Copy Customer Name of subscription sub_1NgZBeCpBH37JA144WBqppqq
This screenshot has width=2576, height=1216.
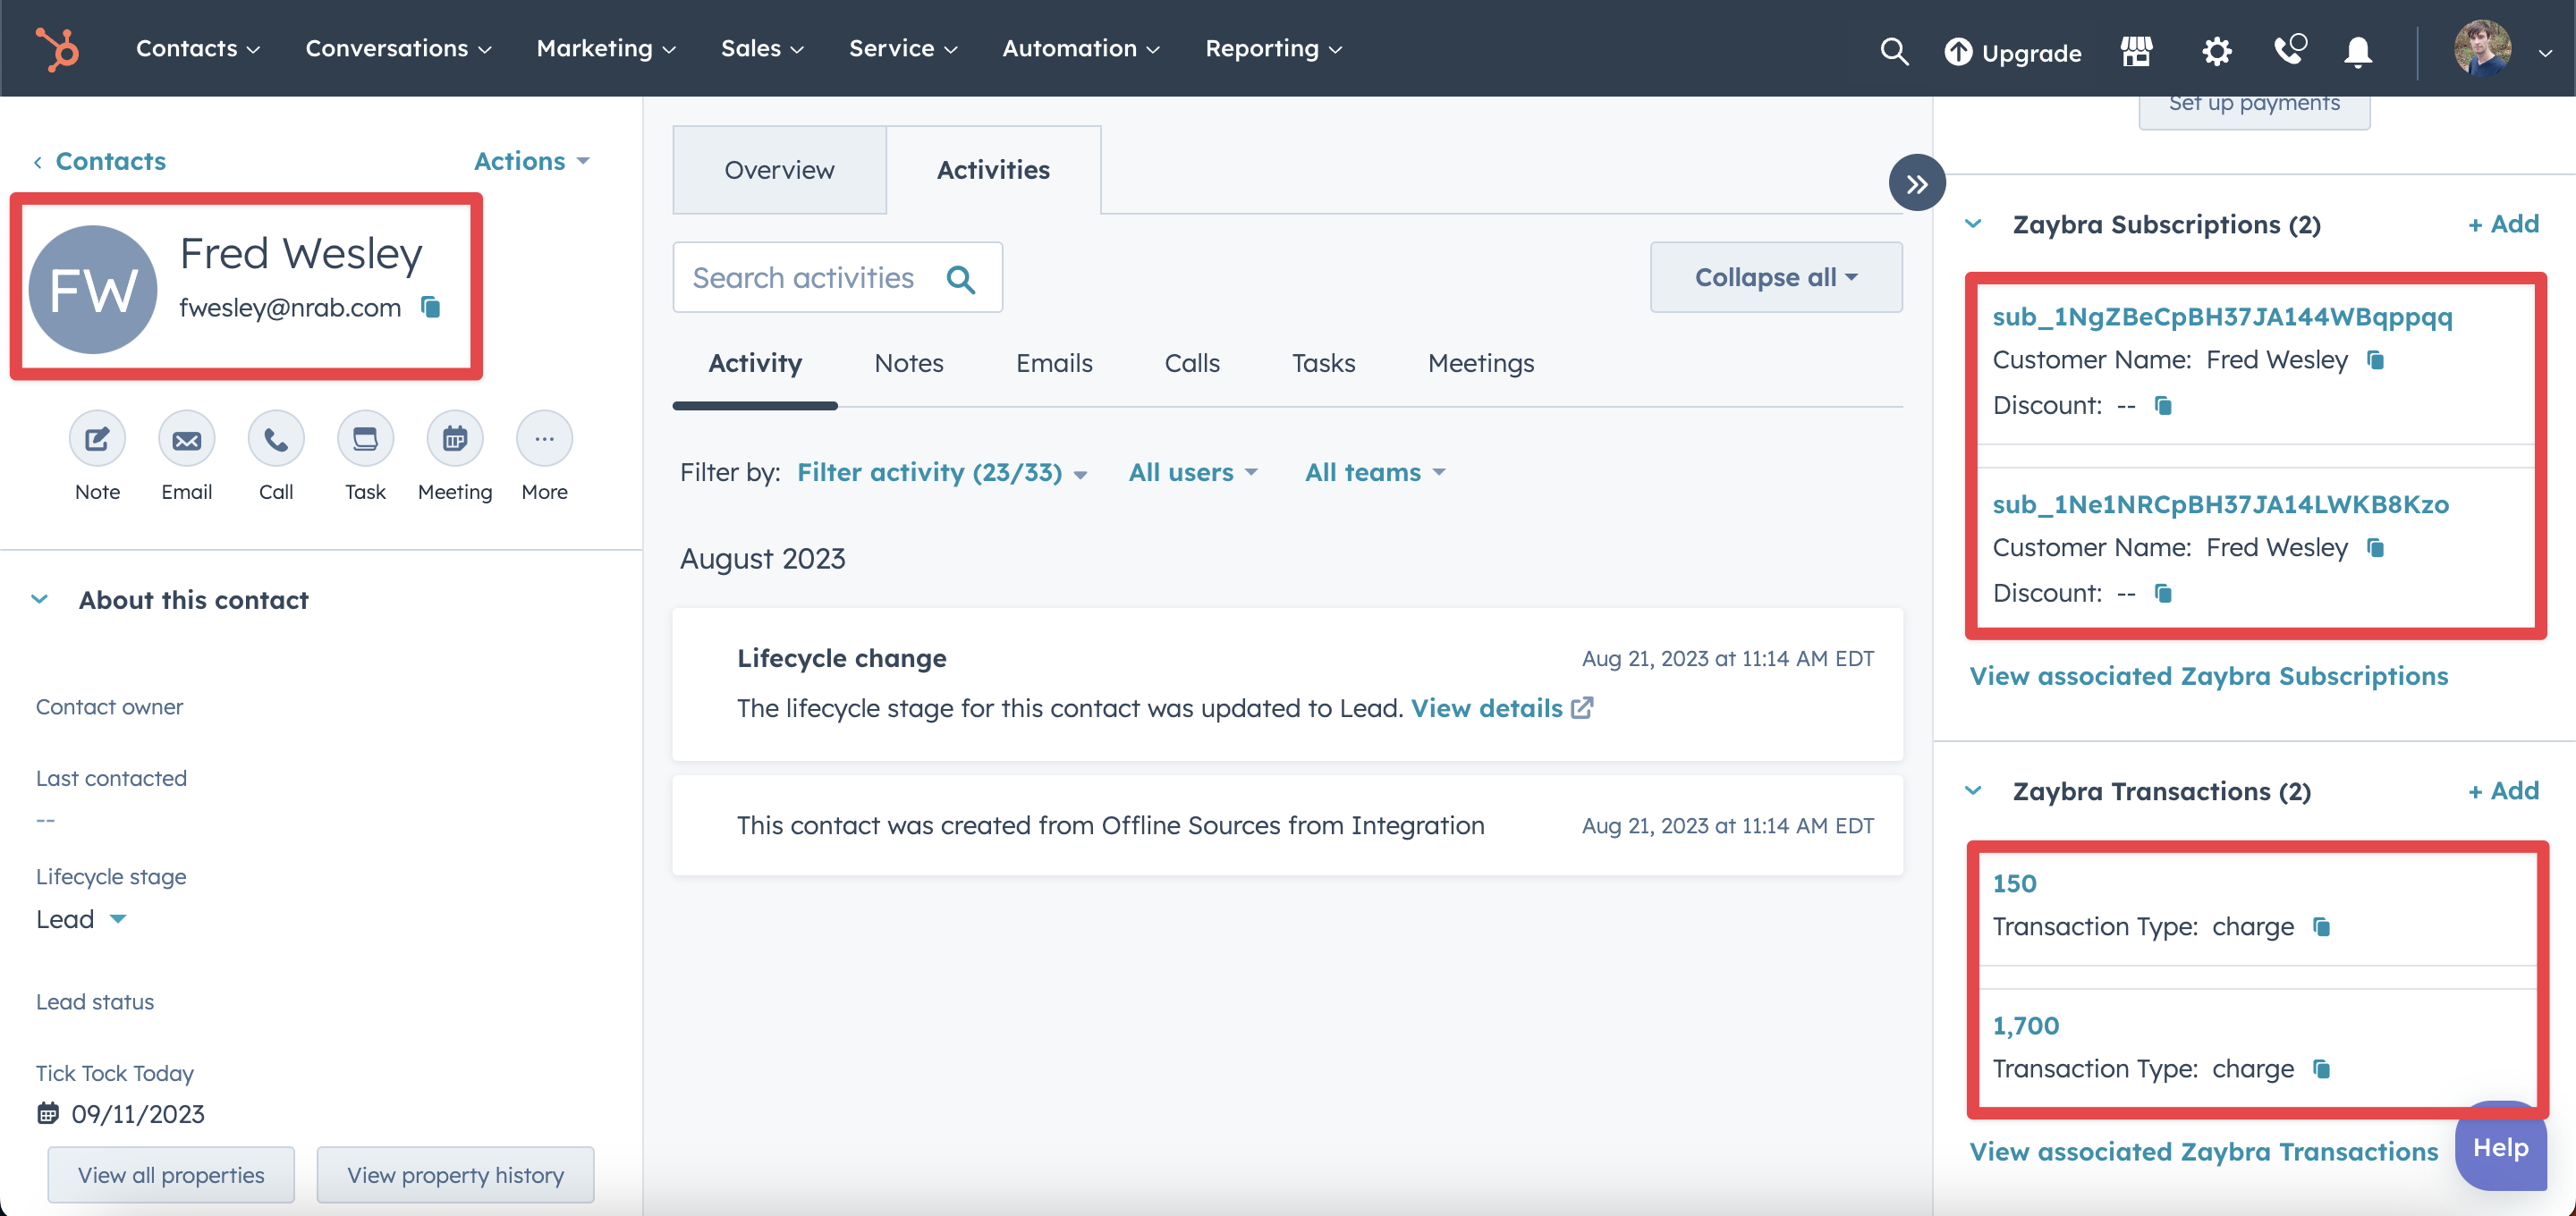tap(2376, 360)
